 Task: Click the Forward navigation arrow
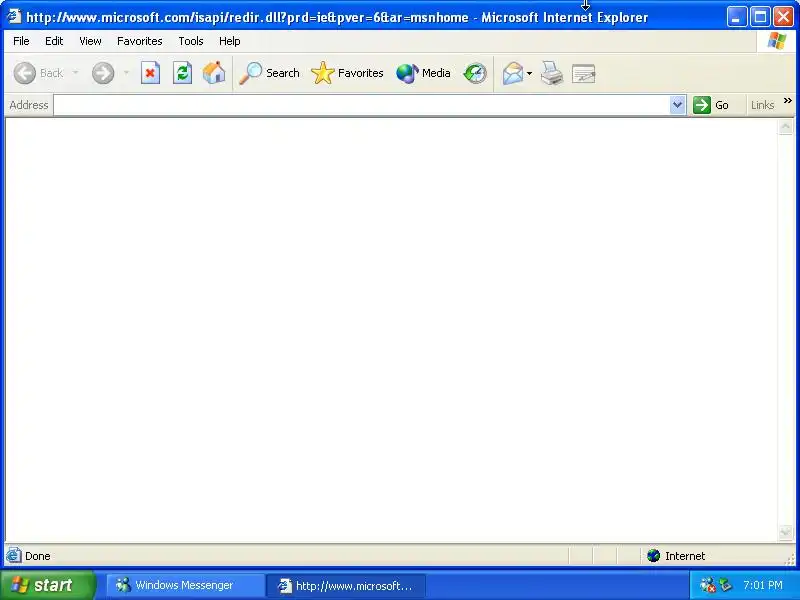point(103,73)
